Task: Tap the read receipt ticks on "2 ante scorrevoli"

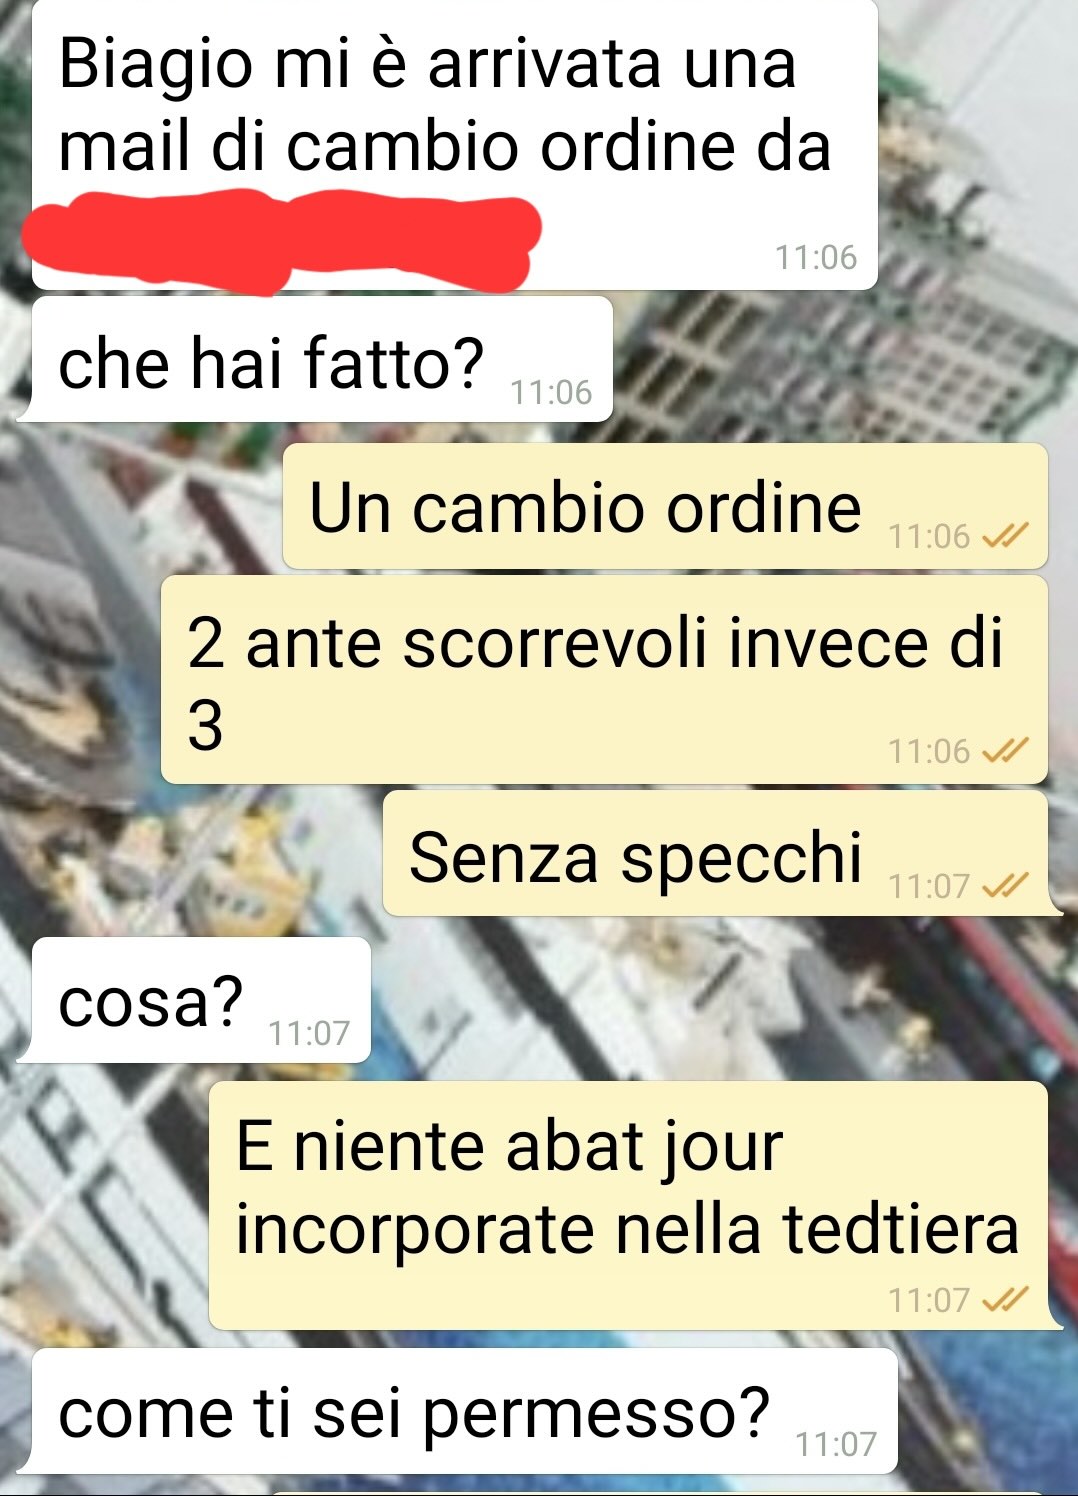Action: (x=1005, y=751)
